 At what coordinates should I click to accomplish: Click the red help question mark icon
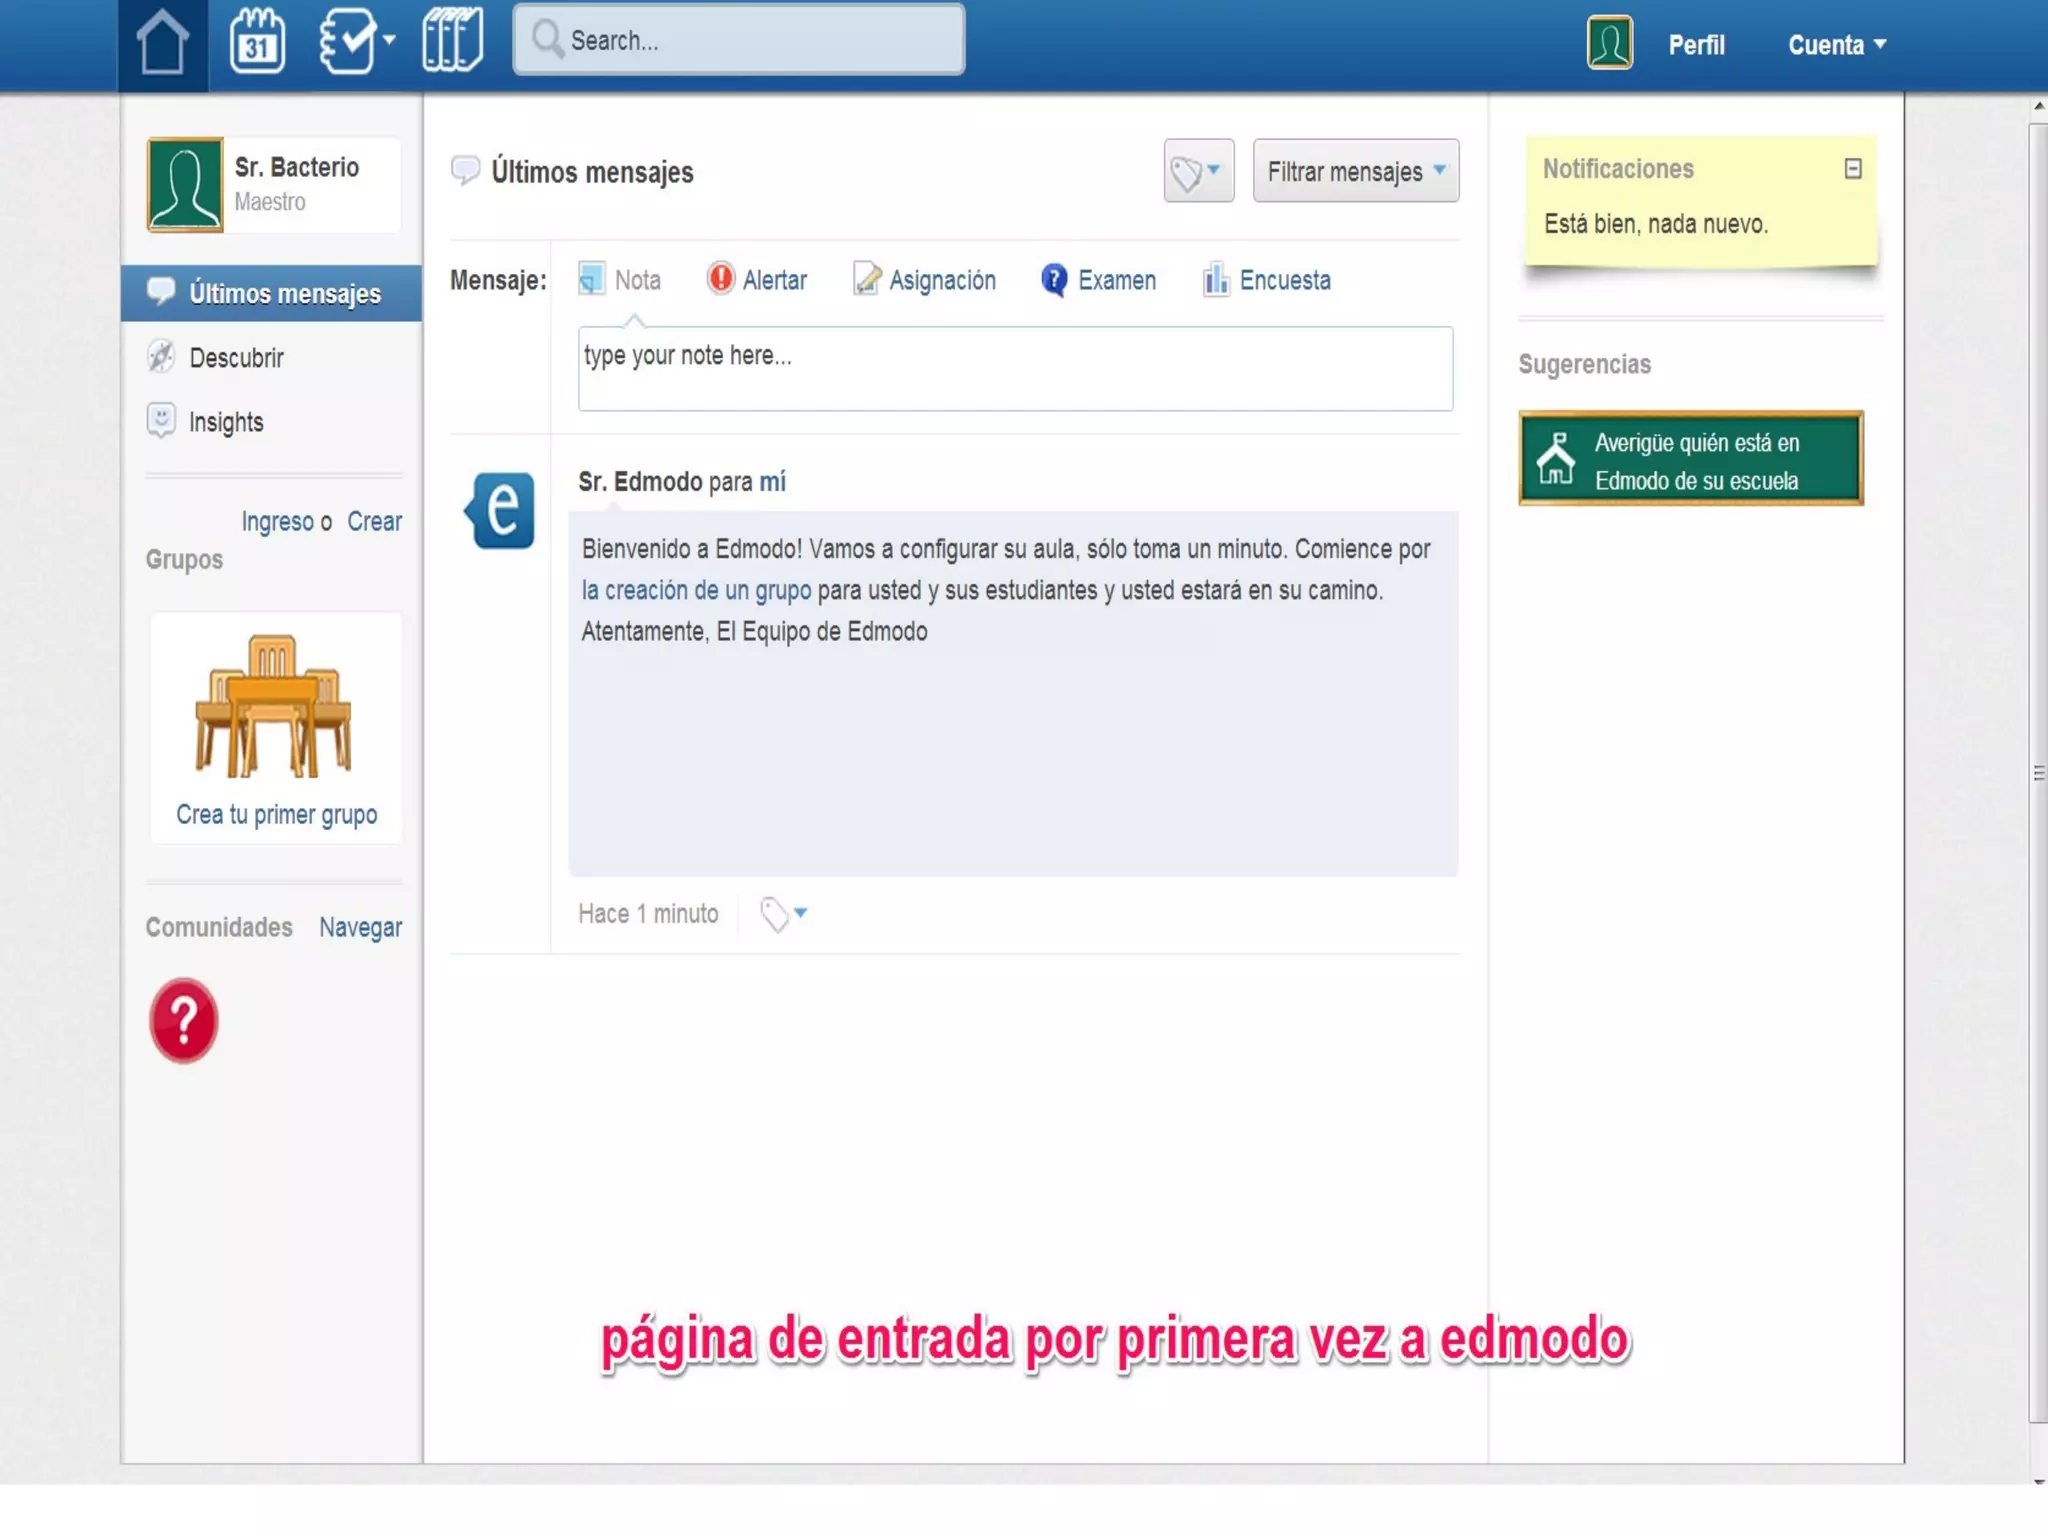(x=184, y=1020)
